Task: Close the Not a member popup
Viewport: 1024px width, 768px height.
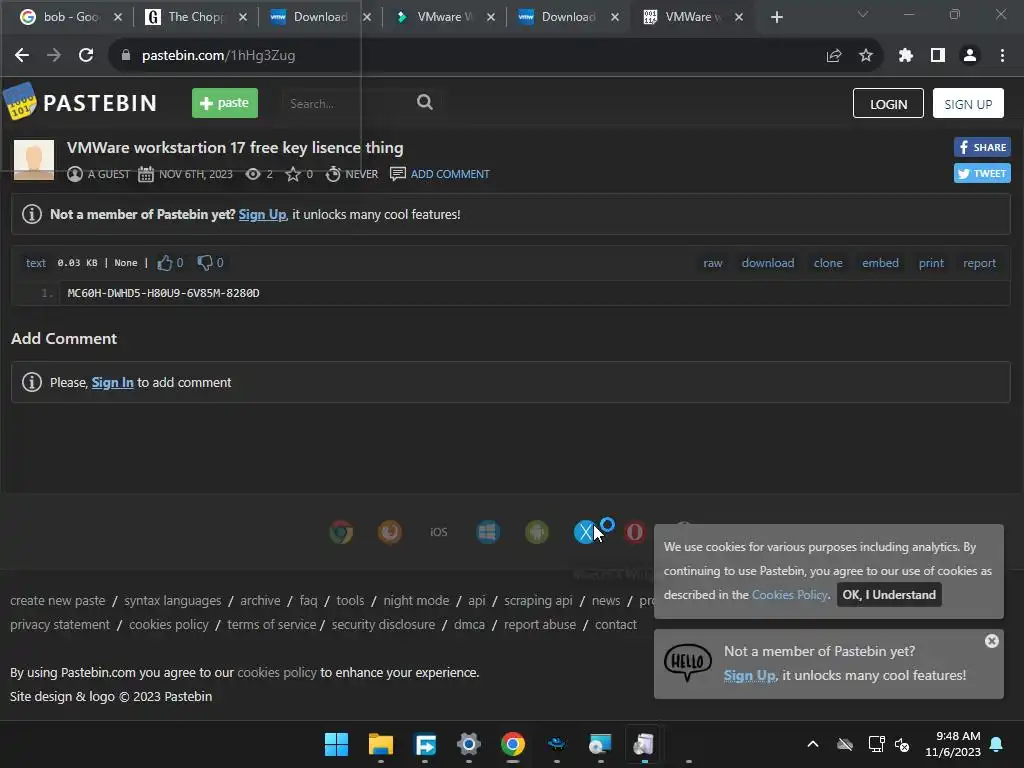Action: (x=991, y=641)
